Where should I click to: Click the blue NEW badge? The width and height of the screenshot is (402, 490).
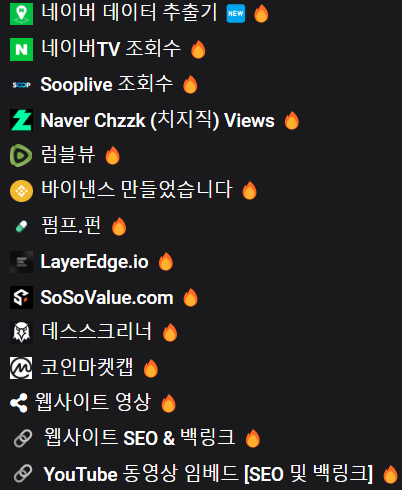click(236, 14)
